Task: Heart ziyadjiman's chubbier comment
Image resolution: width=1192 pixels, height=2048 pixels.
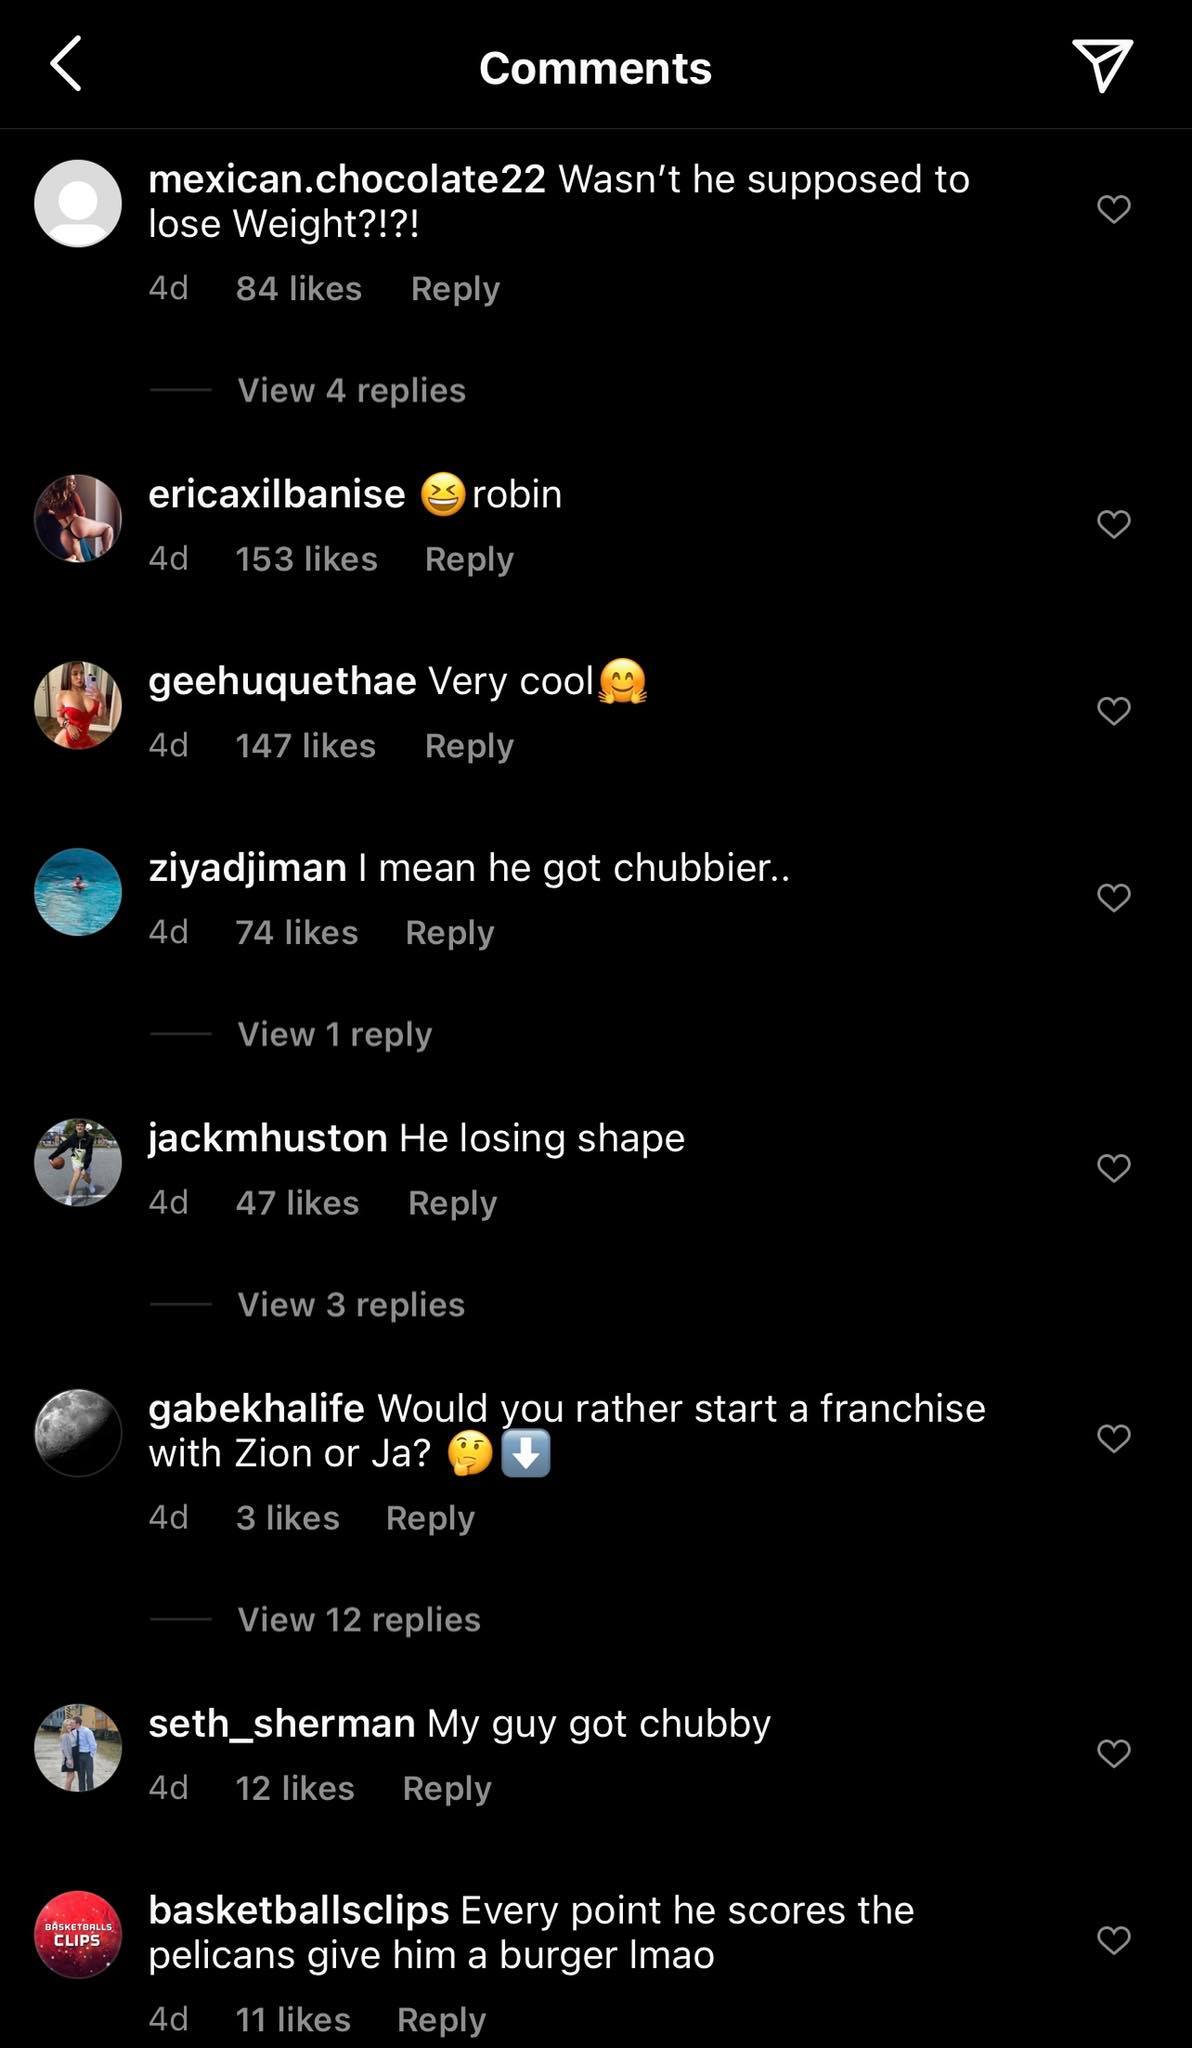Action: pyautogui.click(x=1113, y=898)
